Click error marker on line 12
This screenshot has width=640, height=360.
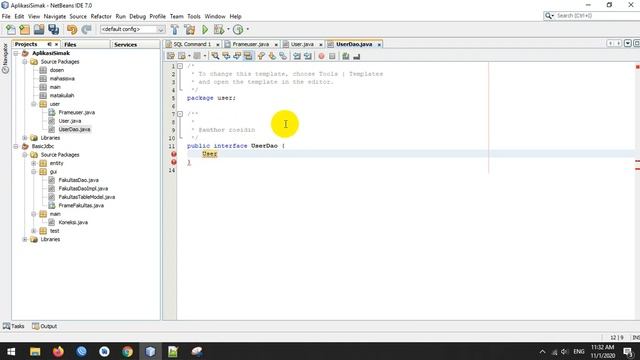(x=173, y=154)
